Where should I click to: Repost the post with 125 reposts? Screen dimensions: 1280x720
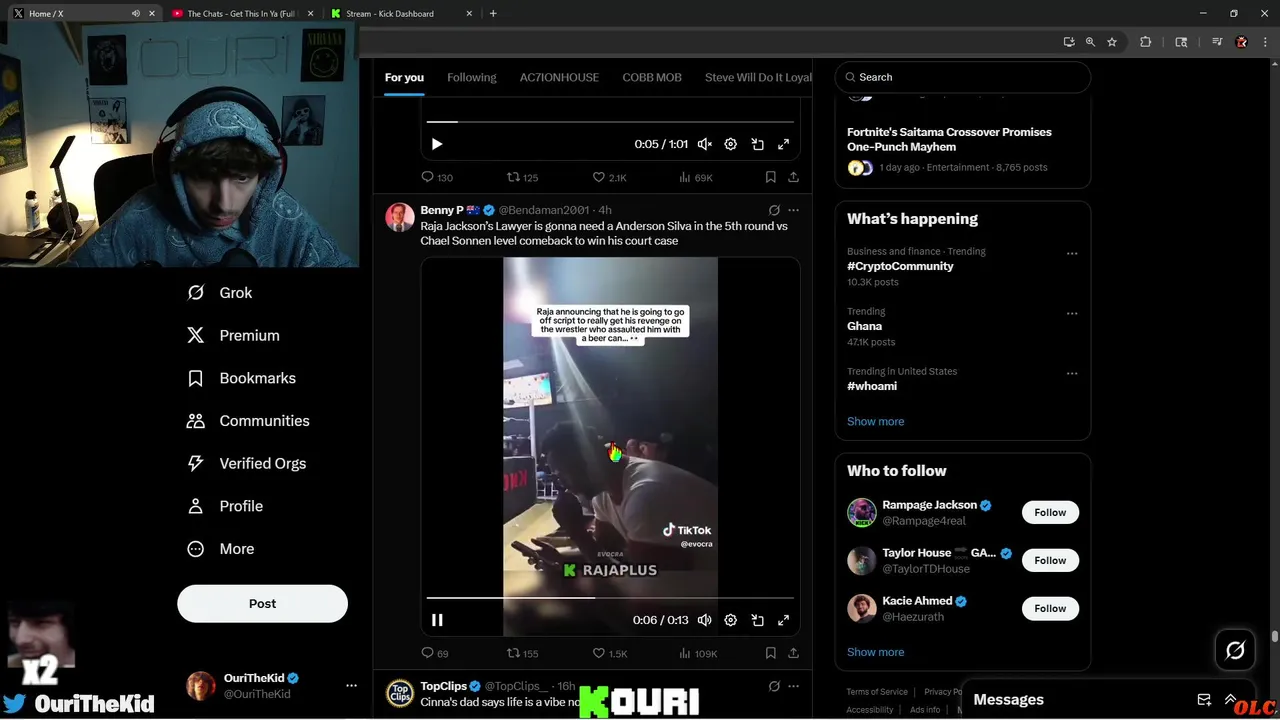click(522, 177)
